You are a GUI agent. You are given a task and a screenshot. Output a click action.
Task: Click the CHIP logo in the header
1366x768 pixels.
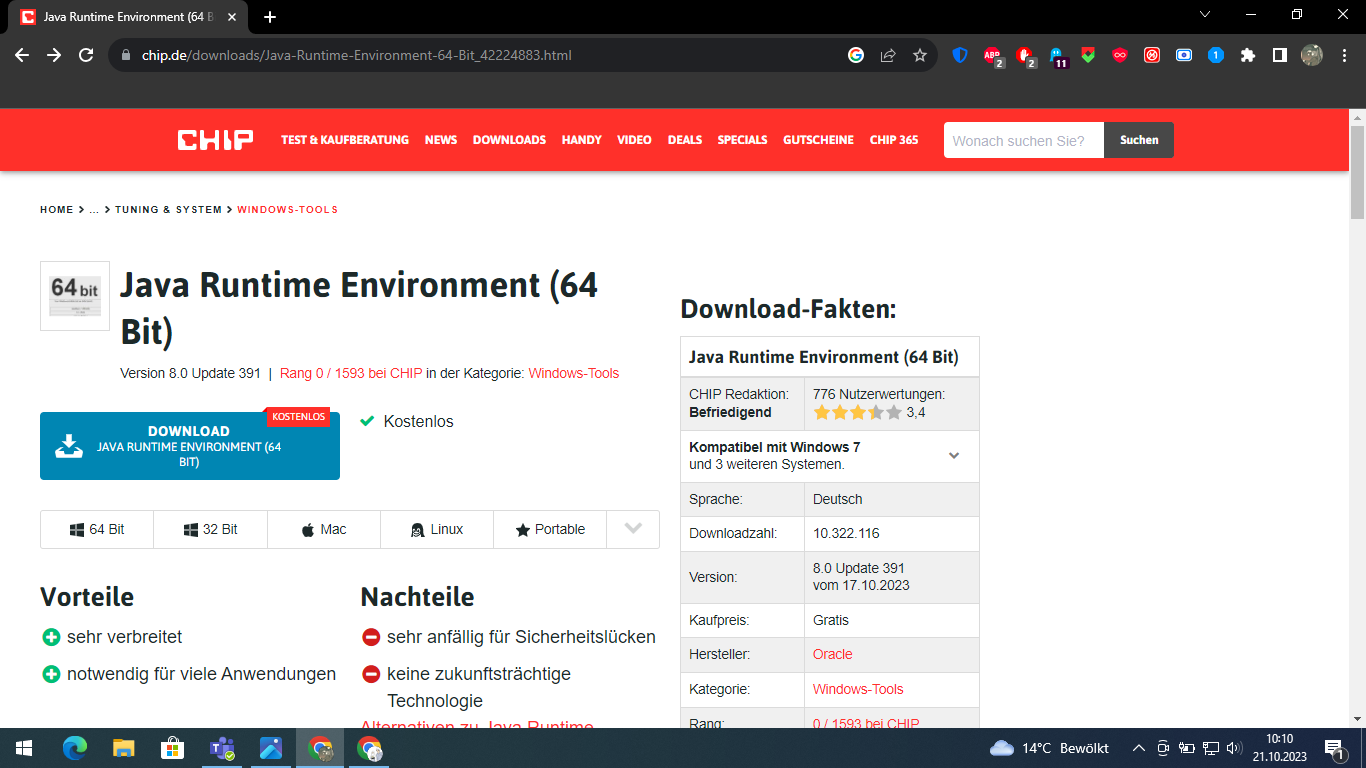point(214,140)
